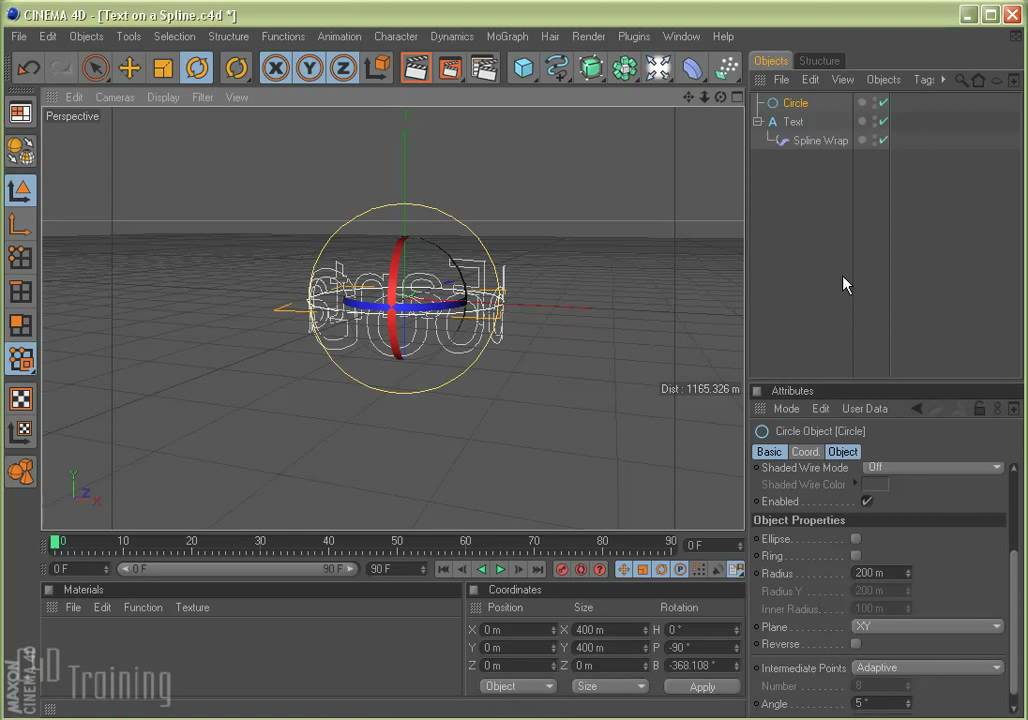Open the deformer objects icon

[x=692, y=68]
